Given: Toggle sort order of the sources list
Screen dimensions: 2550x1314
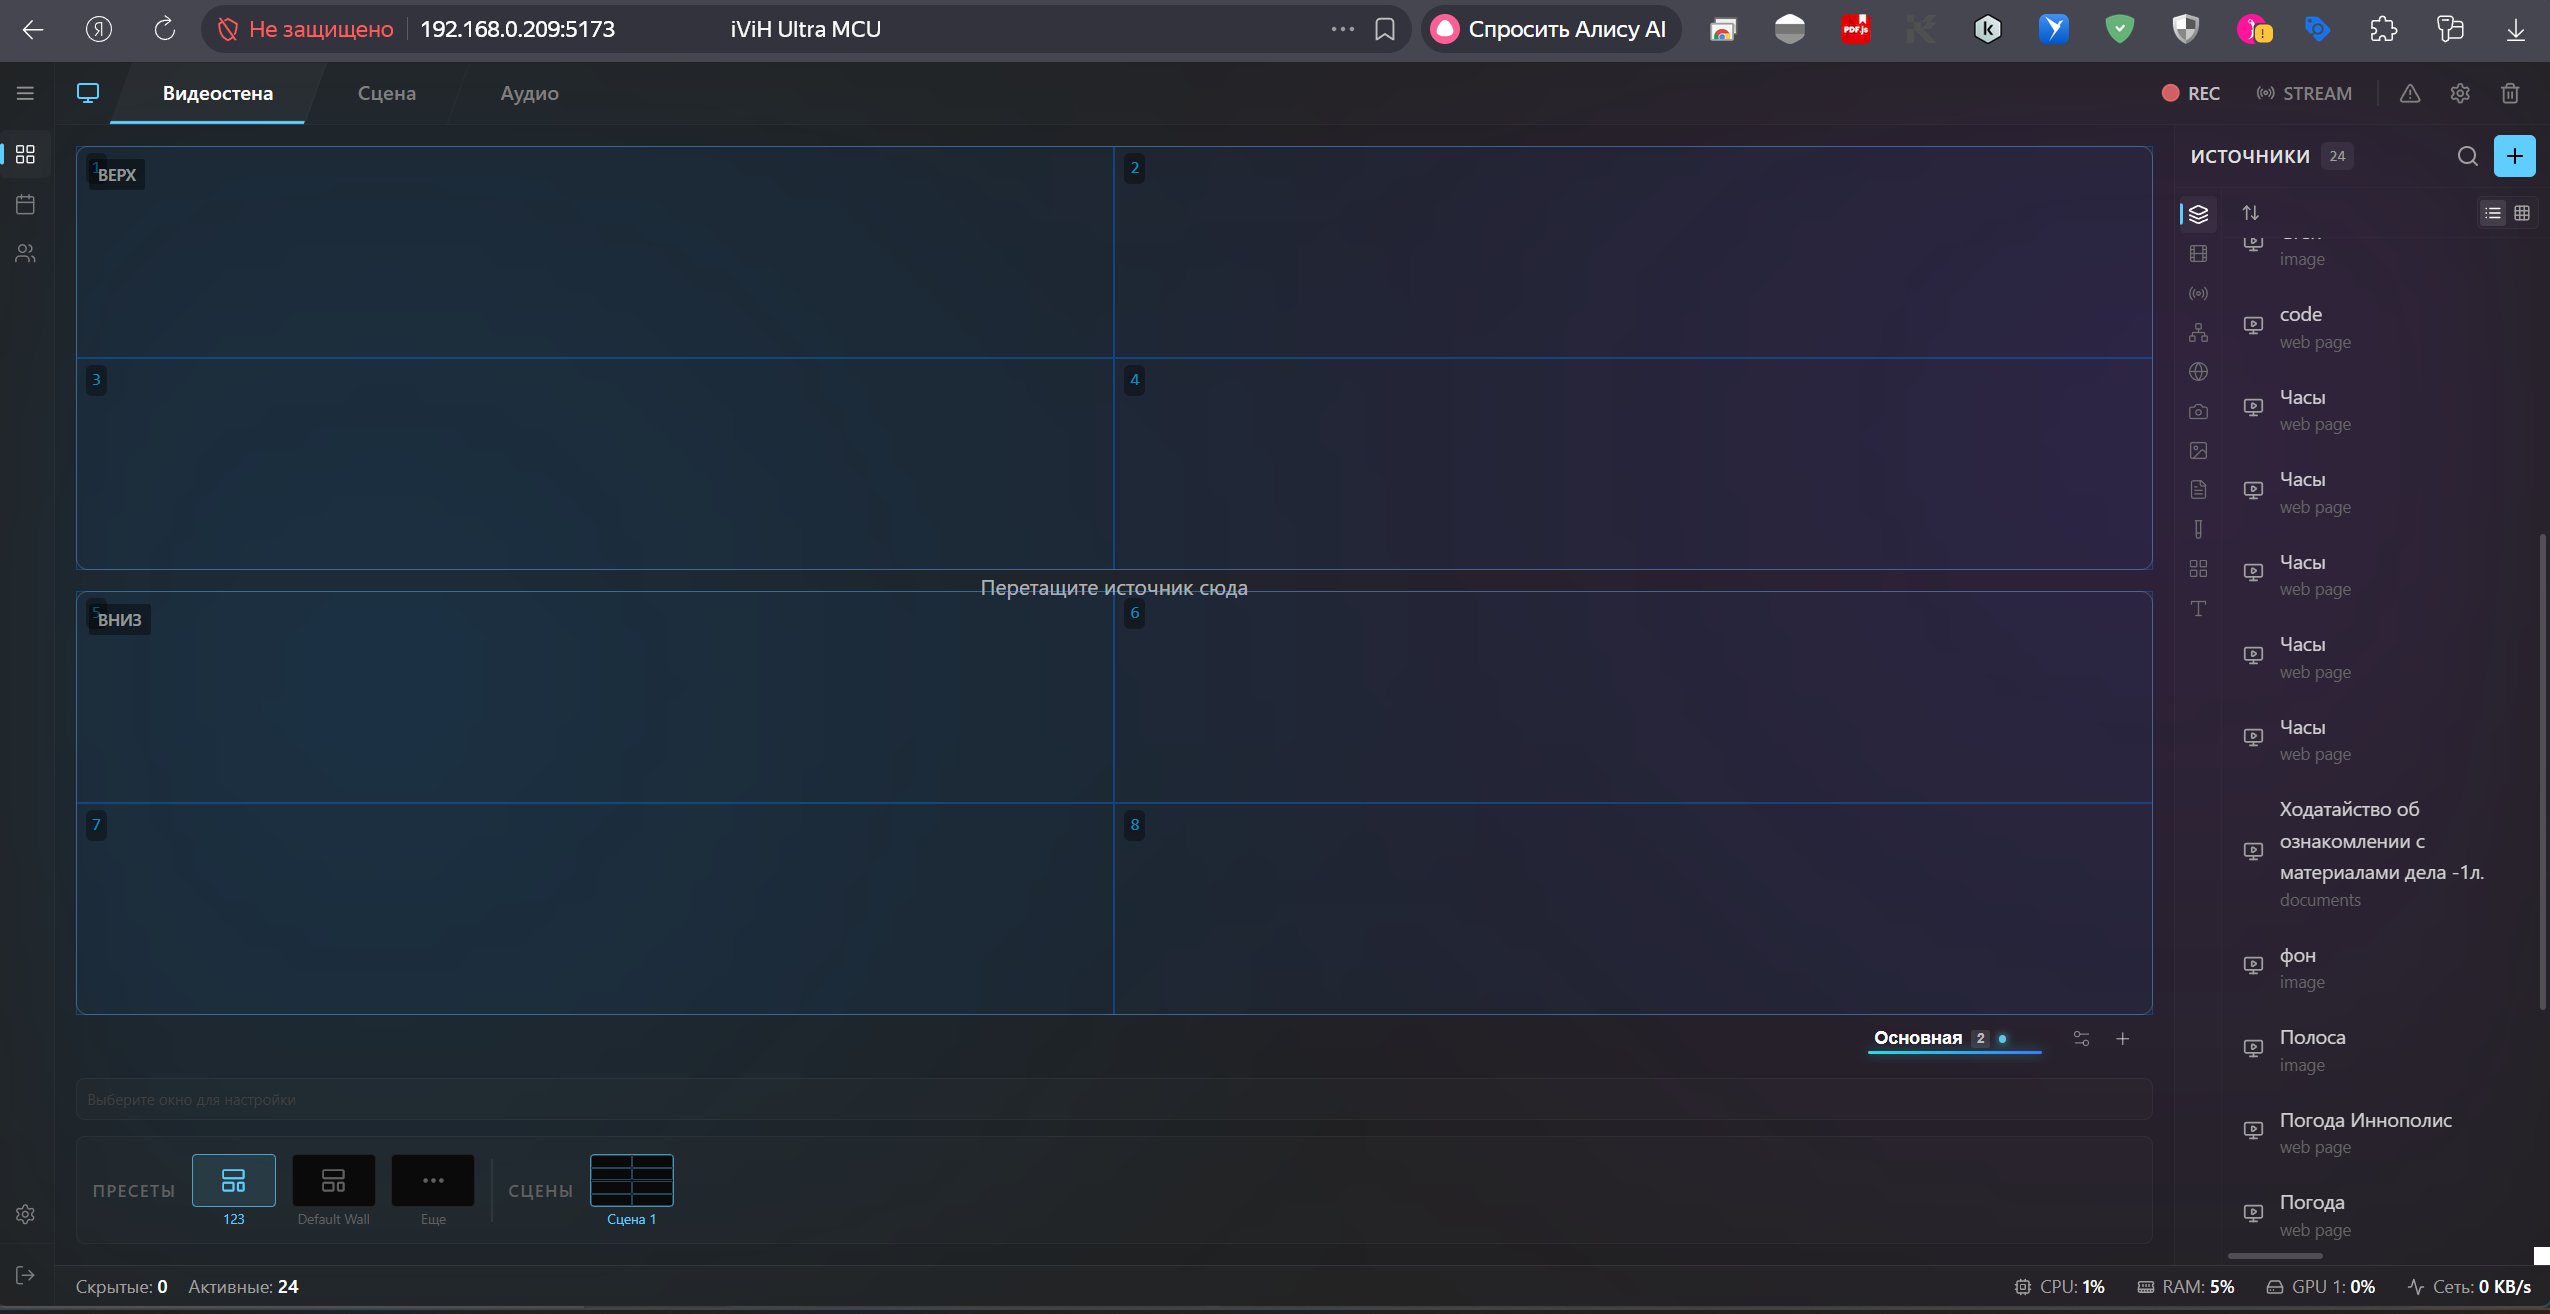Looking at the screenshot, I should [x=2250, y=213].
